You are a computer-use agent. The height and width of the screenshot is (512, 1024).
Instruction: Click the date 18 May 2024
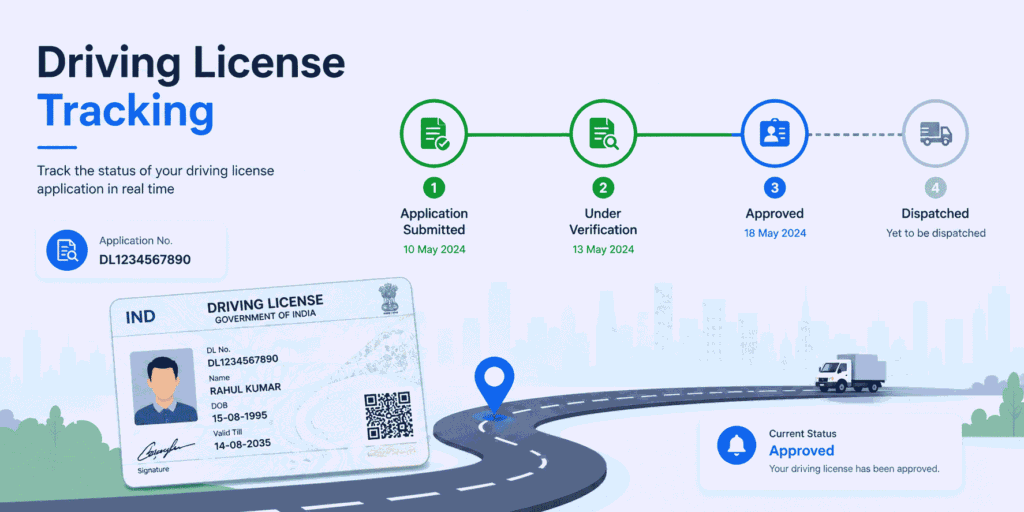coord(775,233)
